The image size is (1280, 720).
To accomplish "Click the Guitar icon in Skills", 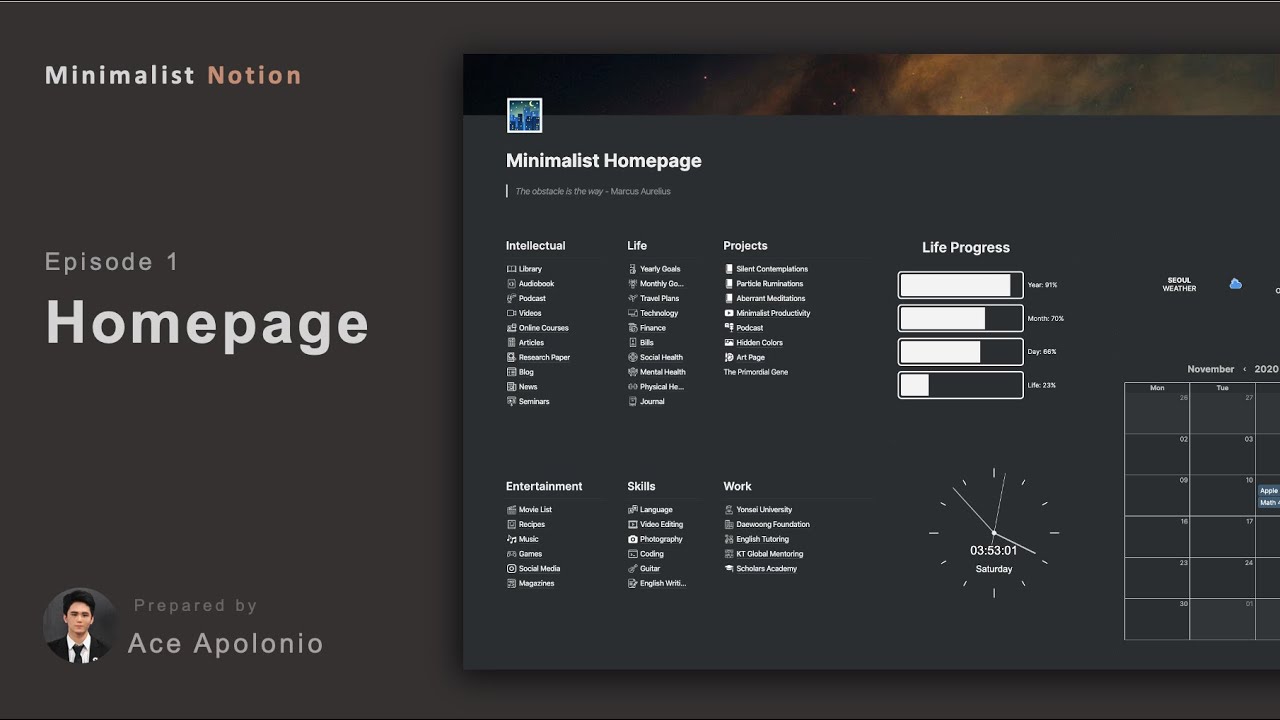I will pos(632,569).
